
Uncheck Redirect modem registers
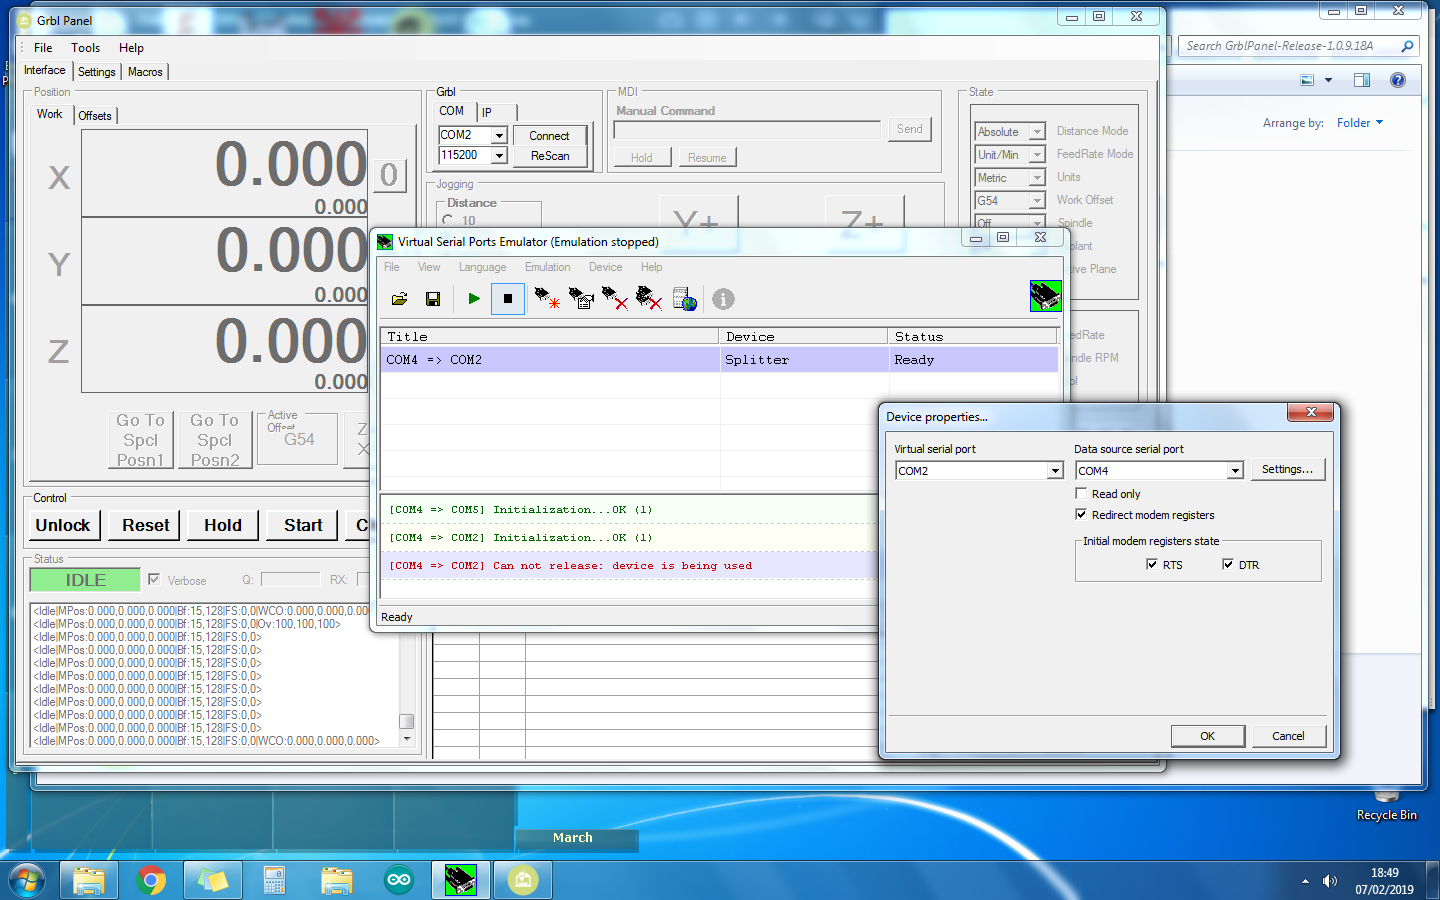[x=1081, y=514]
